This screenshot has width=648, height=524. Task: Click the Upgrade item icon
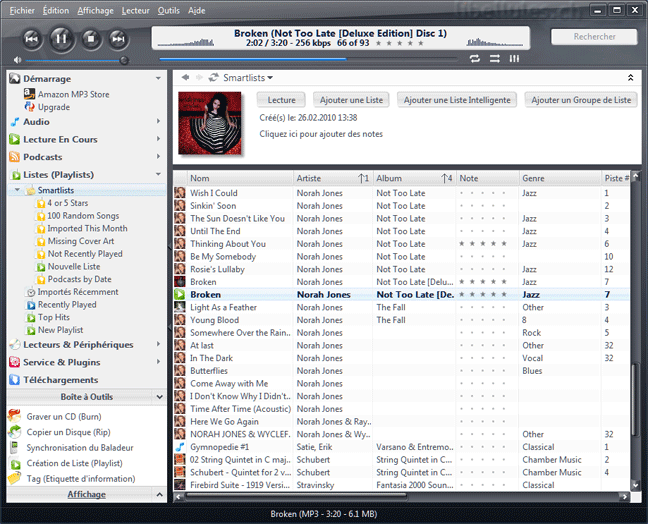tap(29, 107)
